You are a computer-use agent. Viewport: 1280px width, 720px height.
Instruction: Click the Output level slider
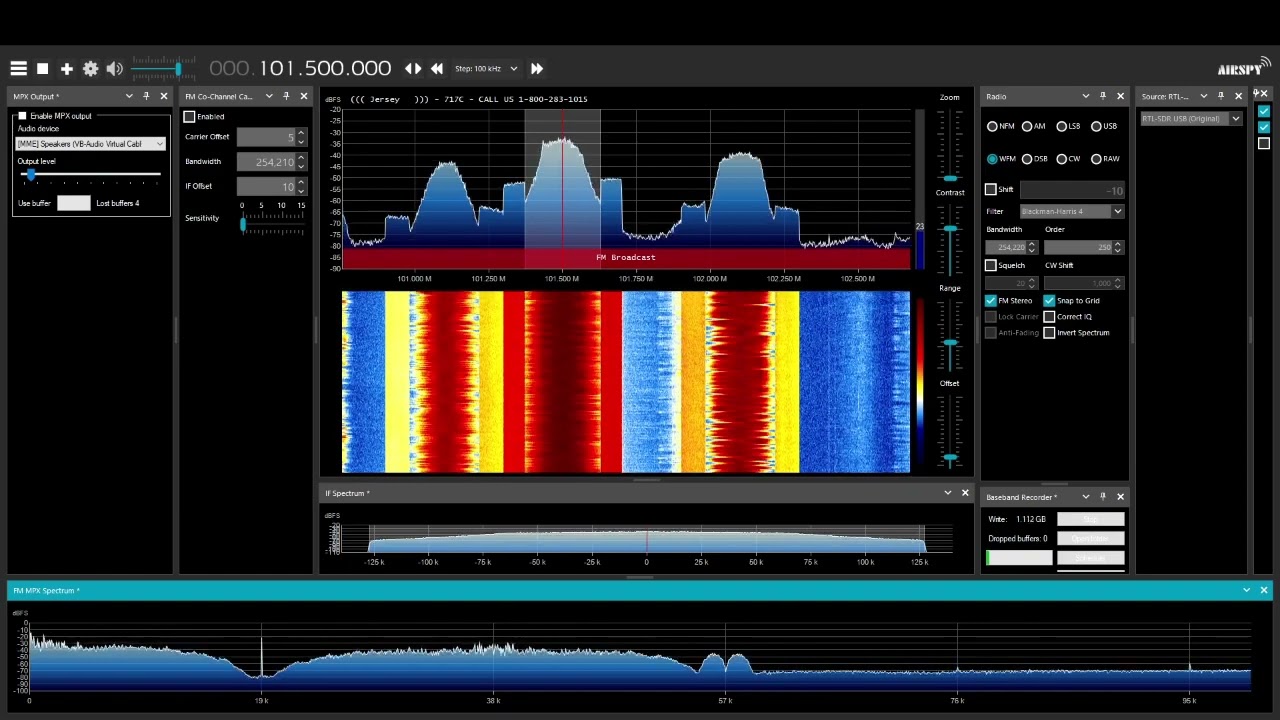pyautogui.click(x=90, y=175)
